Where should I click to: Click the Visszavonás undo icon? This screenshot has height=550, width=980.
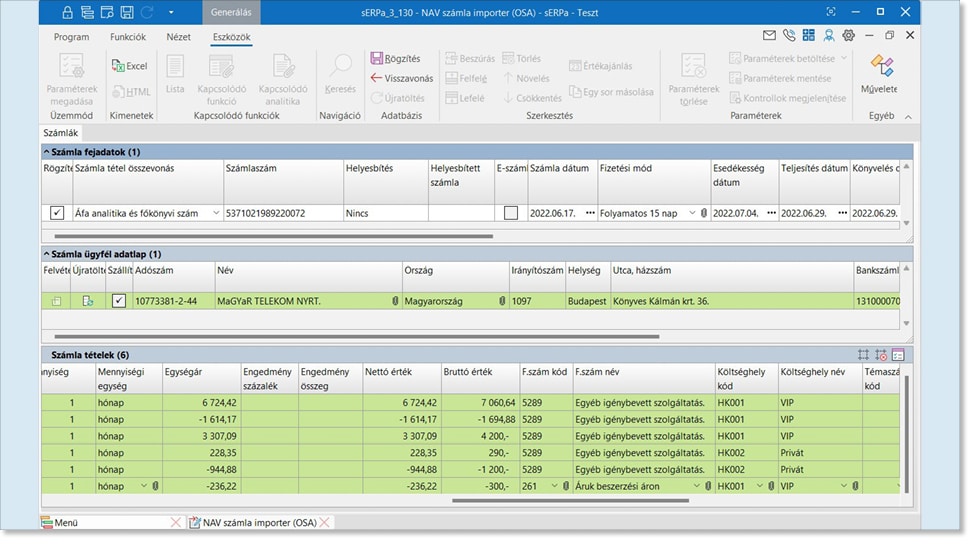tap(377, 78)
